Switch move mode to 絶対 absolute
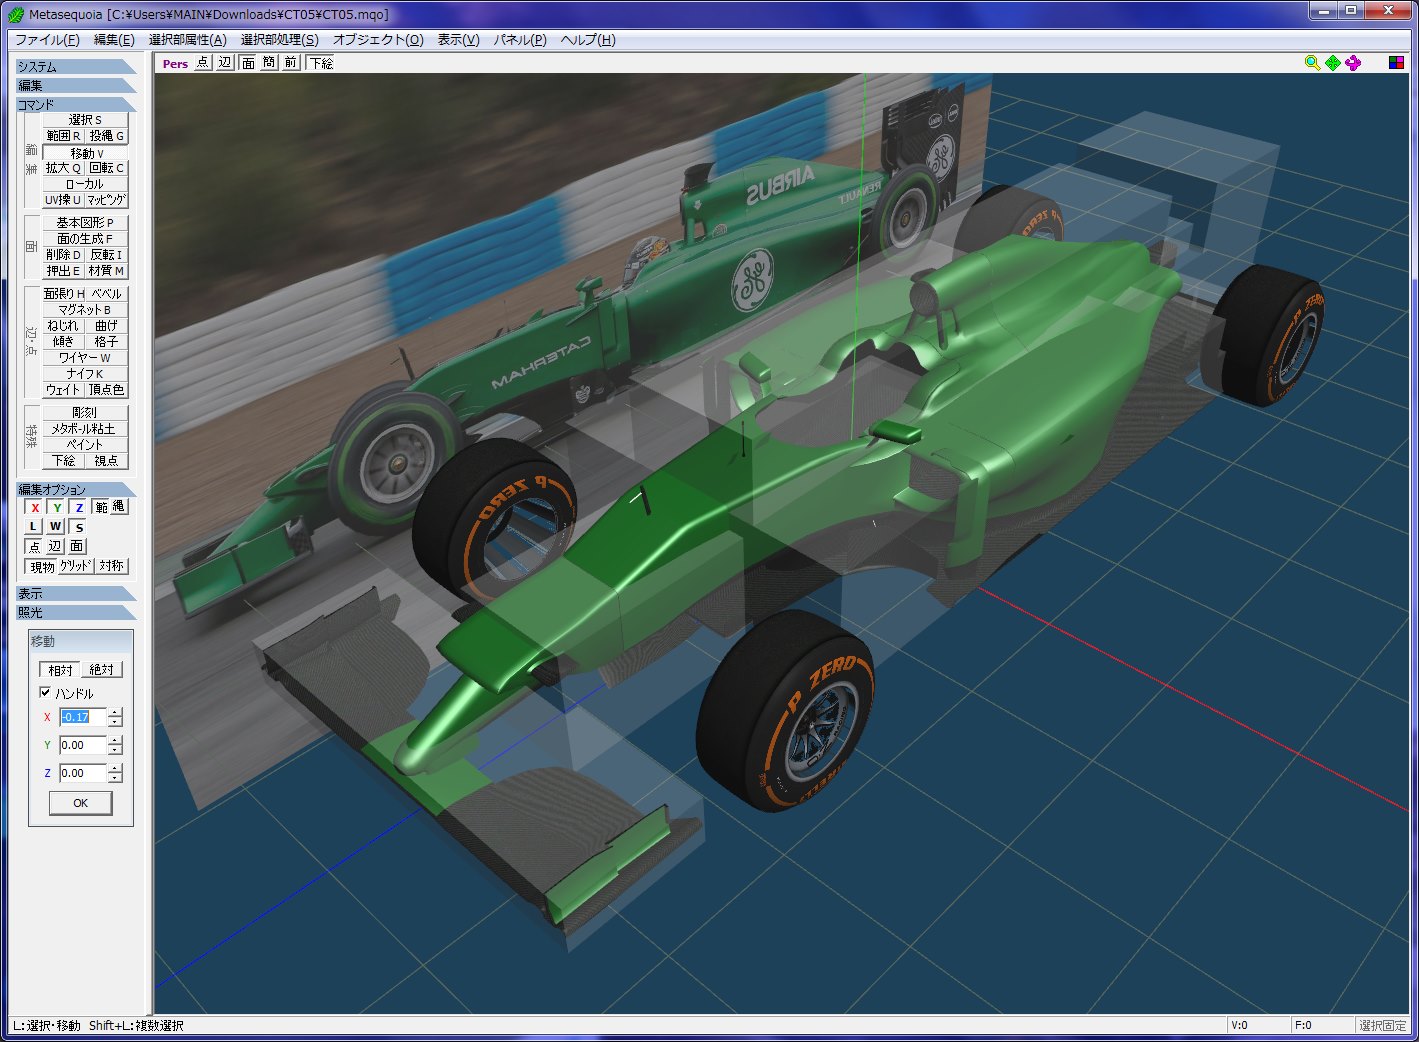The height and width of the screenshot is (1042, 1419). pyautogui.click(x=102, y=669)
